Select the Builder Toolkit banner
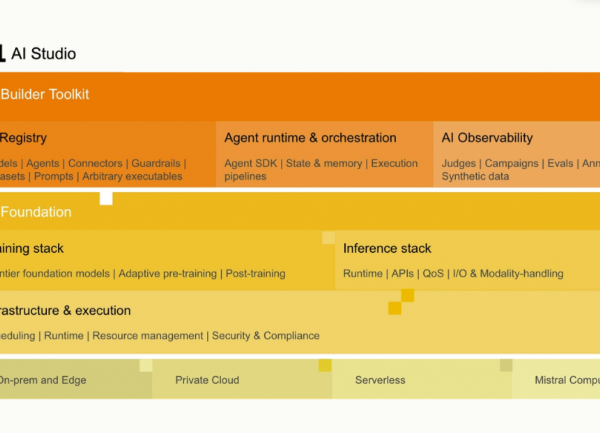The image size is (600, 433). tap(300, 96)
